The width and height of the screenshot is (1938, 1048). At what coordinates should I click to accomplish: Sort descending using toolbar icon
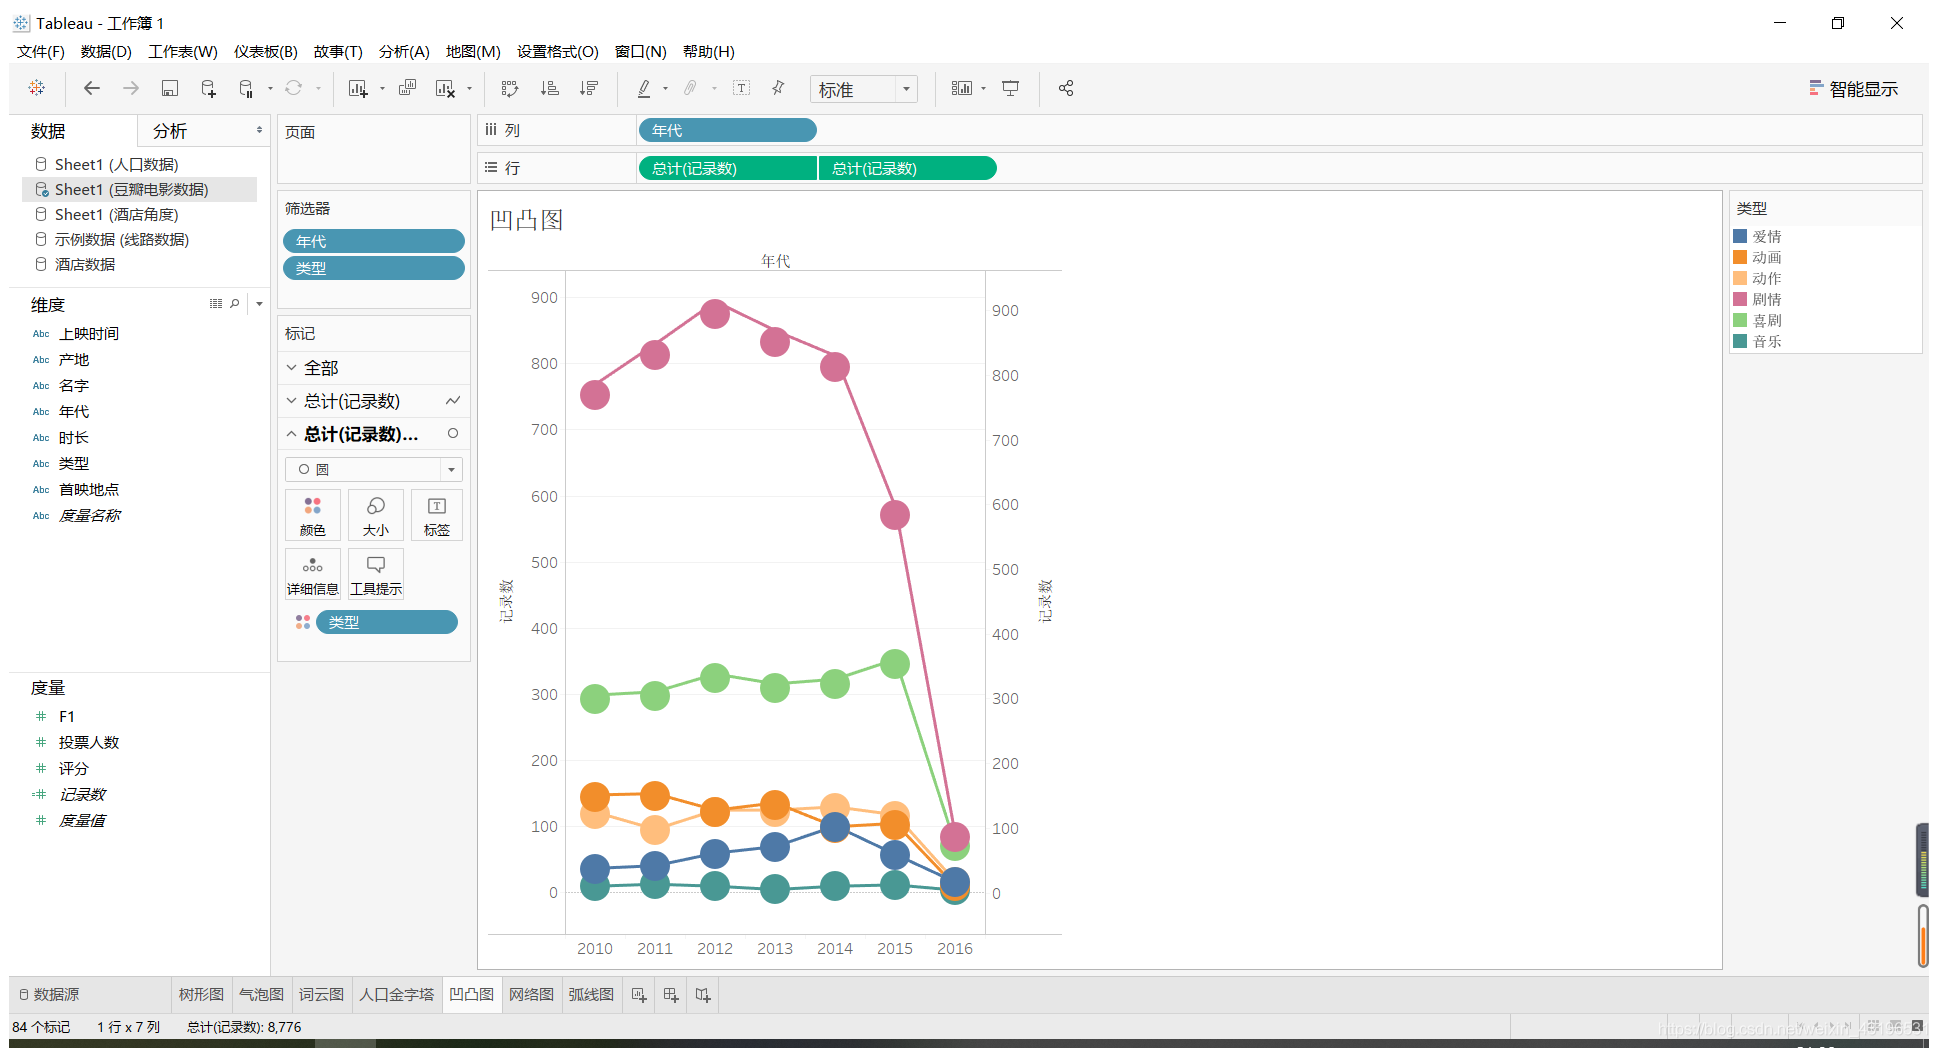[x=589, y=88]
